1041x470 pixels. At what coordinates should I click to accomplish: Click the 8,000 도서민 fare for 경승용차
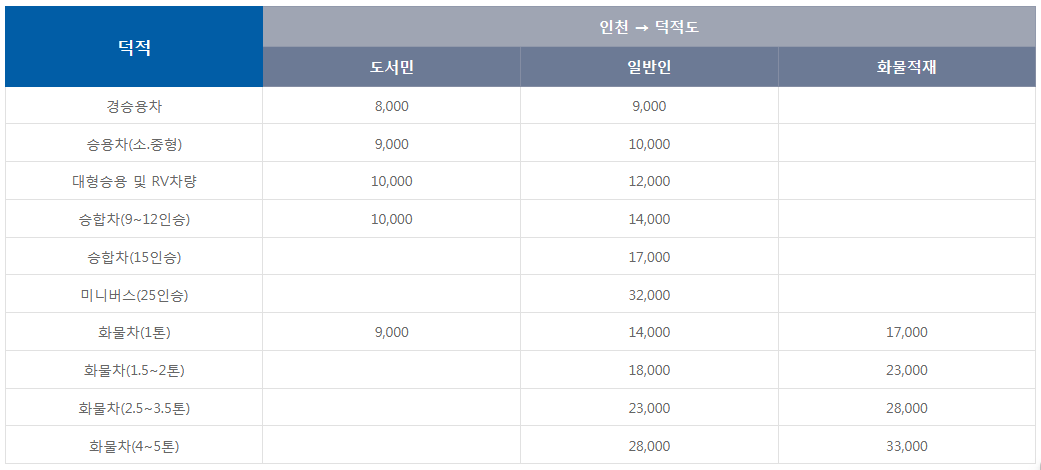pyautogui.click(x=391, y=106)
